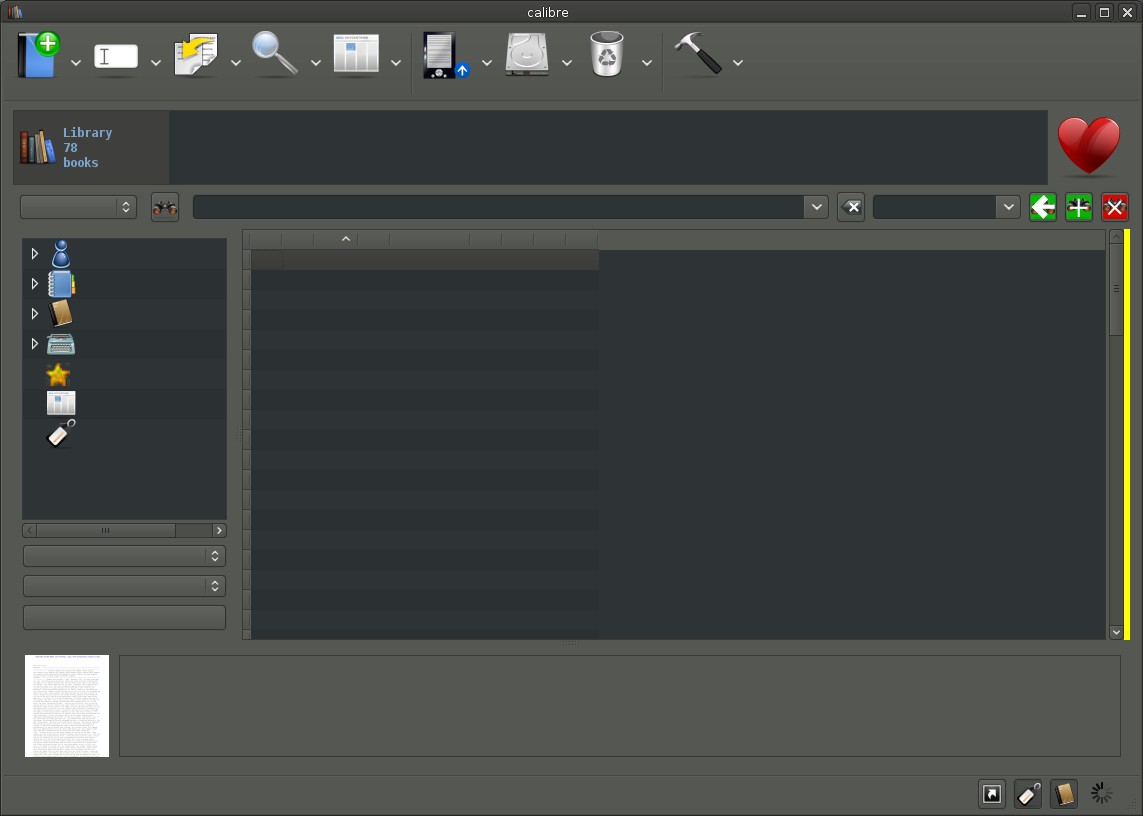Click the Remove books trash icon

coord(606,54)
